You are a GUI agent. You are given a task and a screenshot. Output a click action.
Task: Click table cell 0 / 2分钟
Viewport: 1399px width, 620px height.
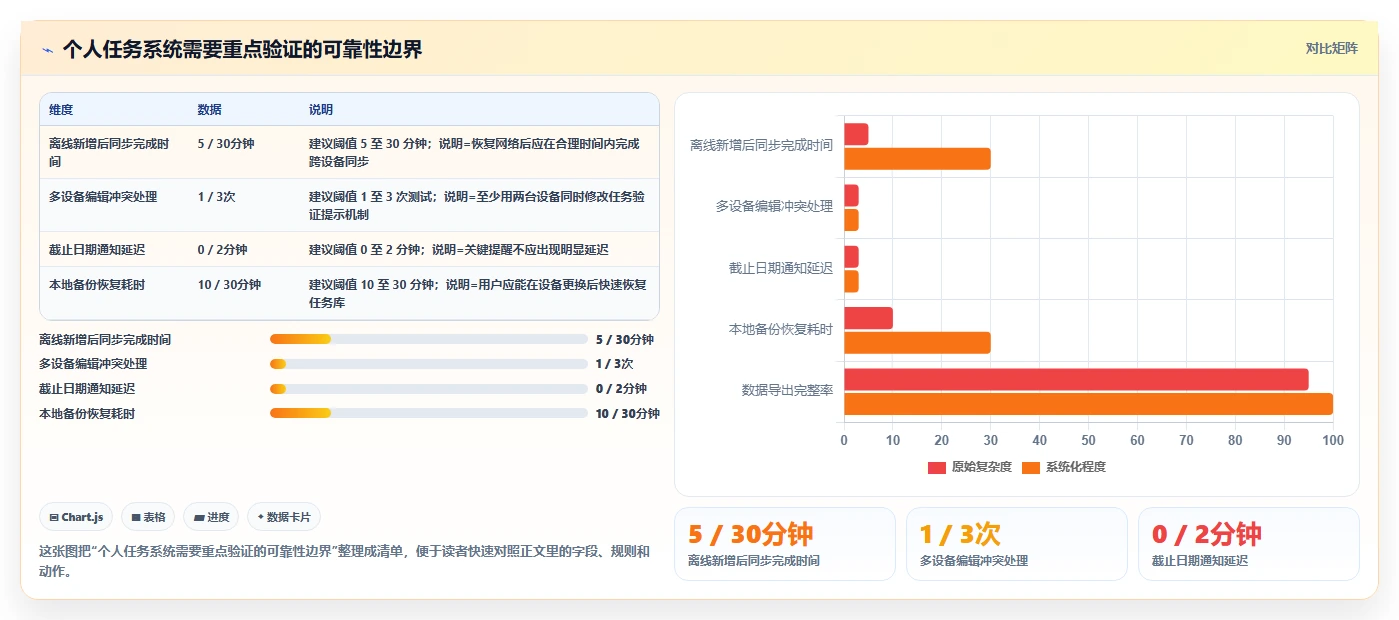pos(222,250)
